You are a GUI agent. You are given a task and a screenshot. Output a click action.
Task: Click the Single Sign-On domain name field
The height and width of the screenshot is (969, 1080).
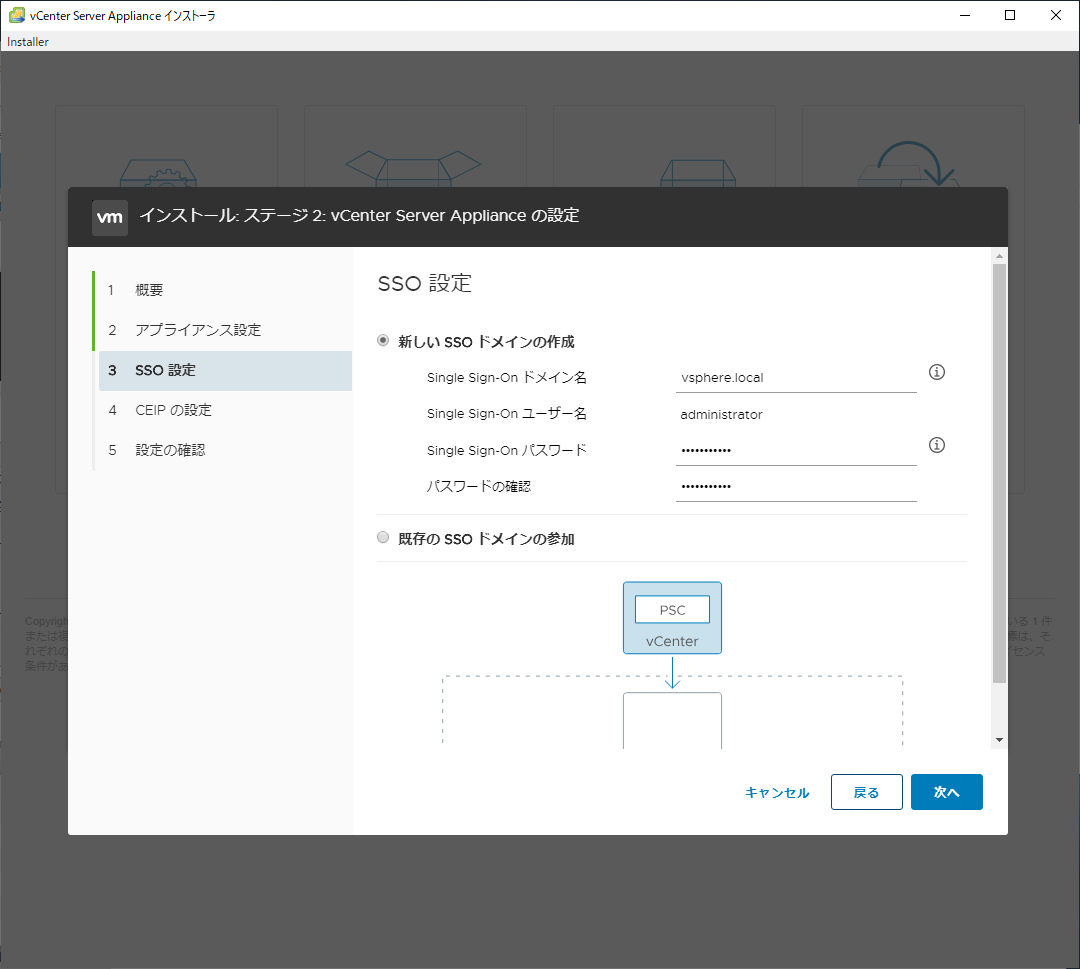(x=796, y=377)
